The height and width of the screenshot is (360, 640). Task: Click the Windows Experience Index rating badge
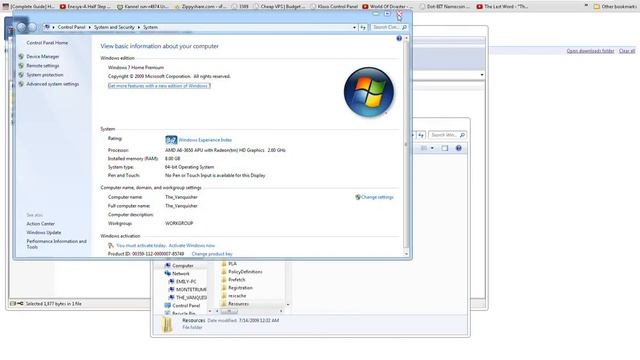point(171,140)
